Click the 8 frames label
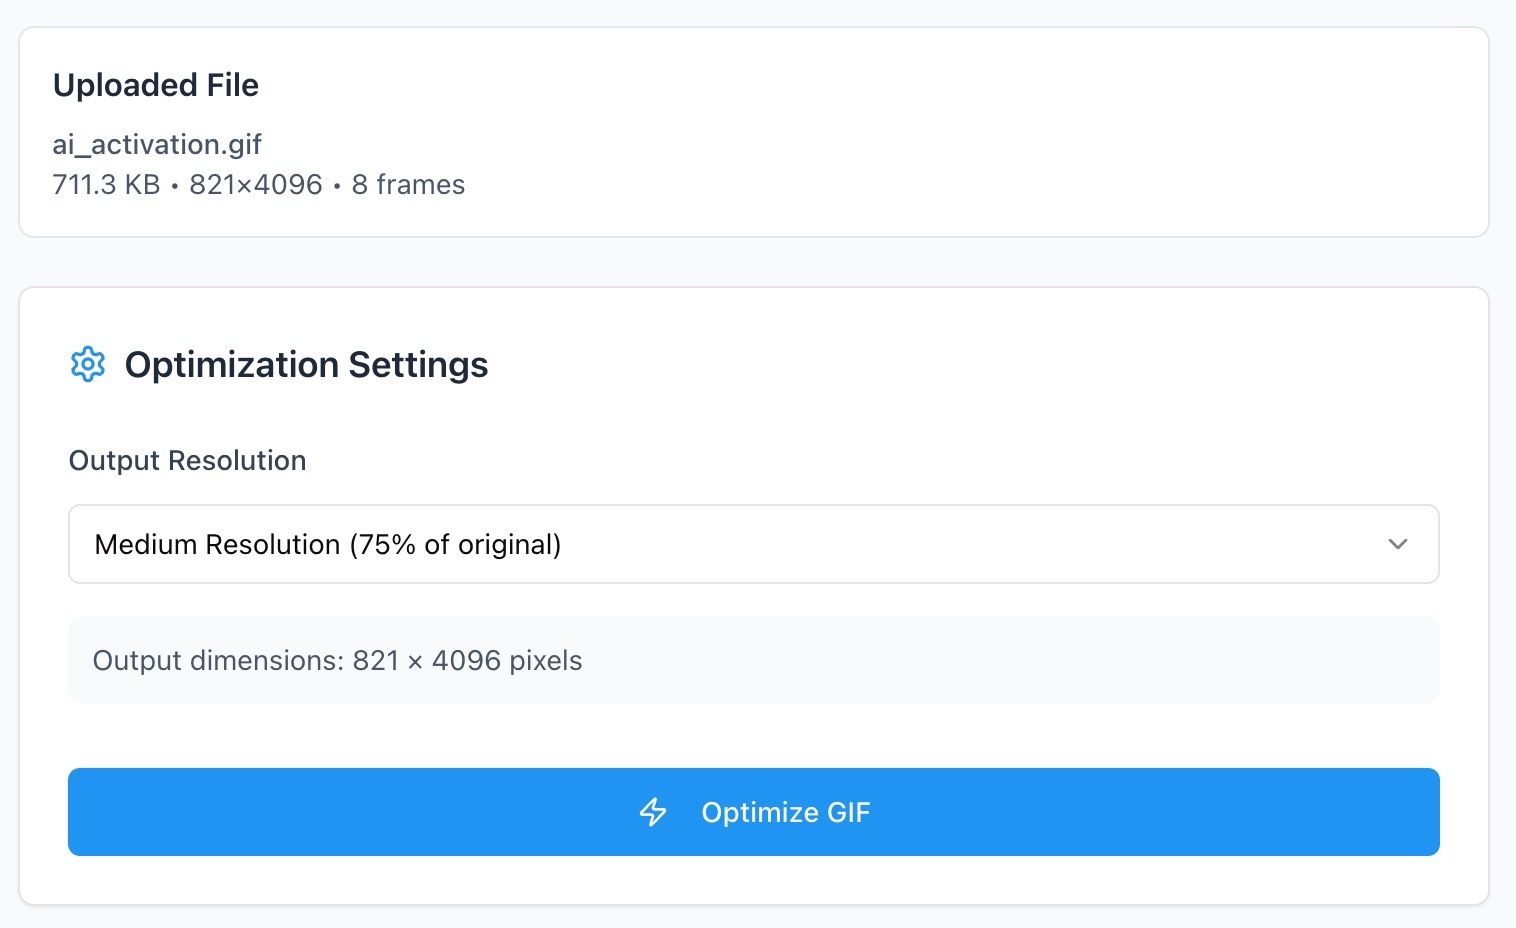The image size is (1516, 928). click(408, 184)
